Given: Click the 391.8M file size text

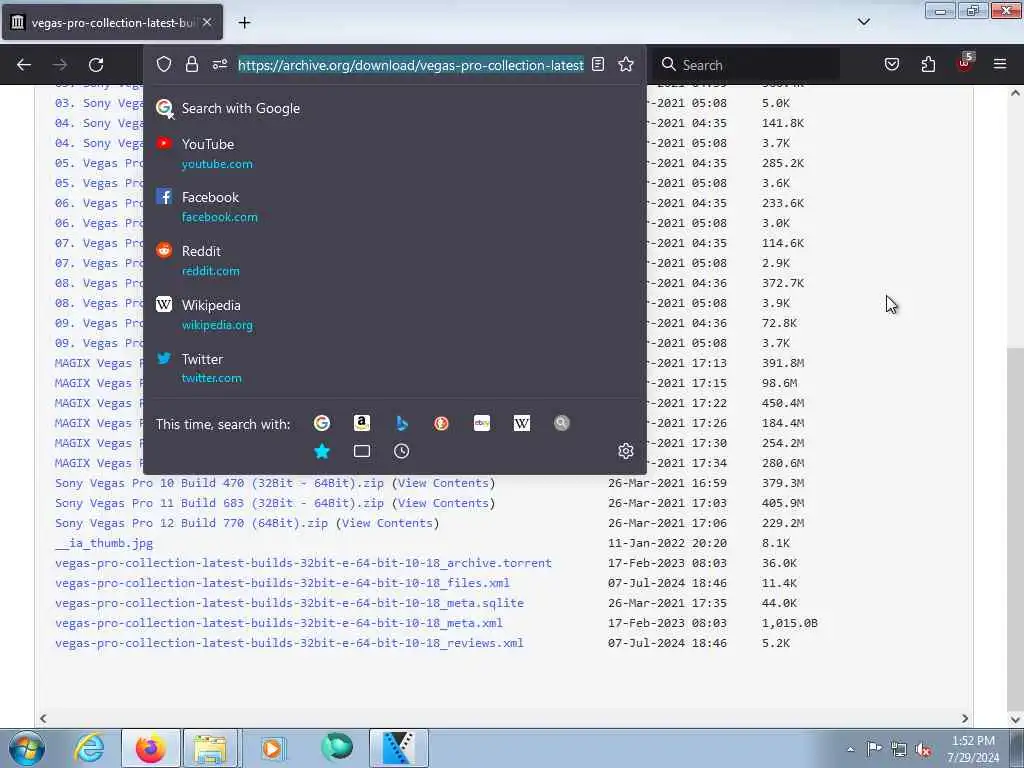Looking at the screenshot, I should click(x=783, y=363).
